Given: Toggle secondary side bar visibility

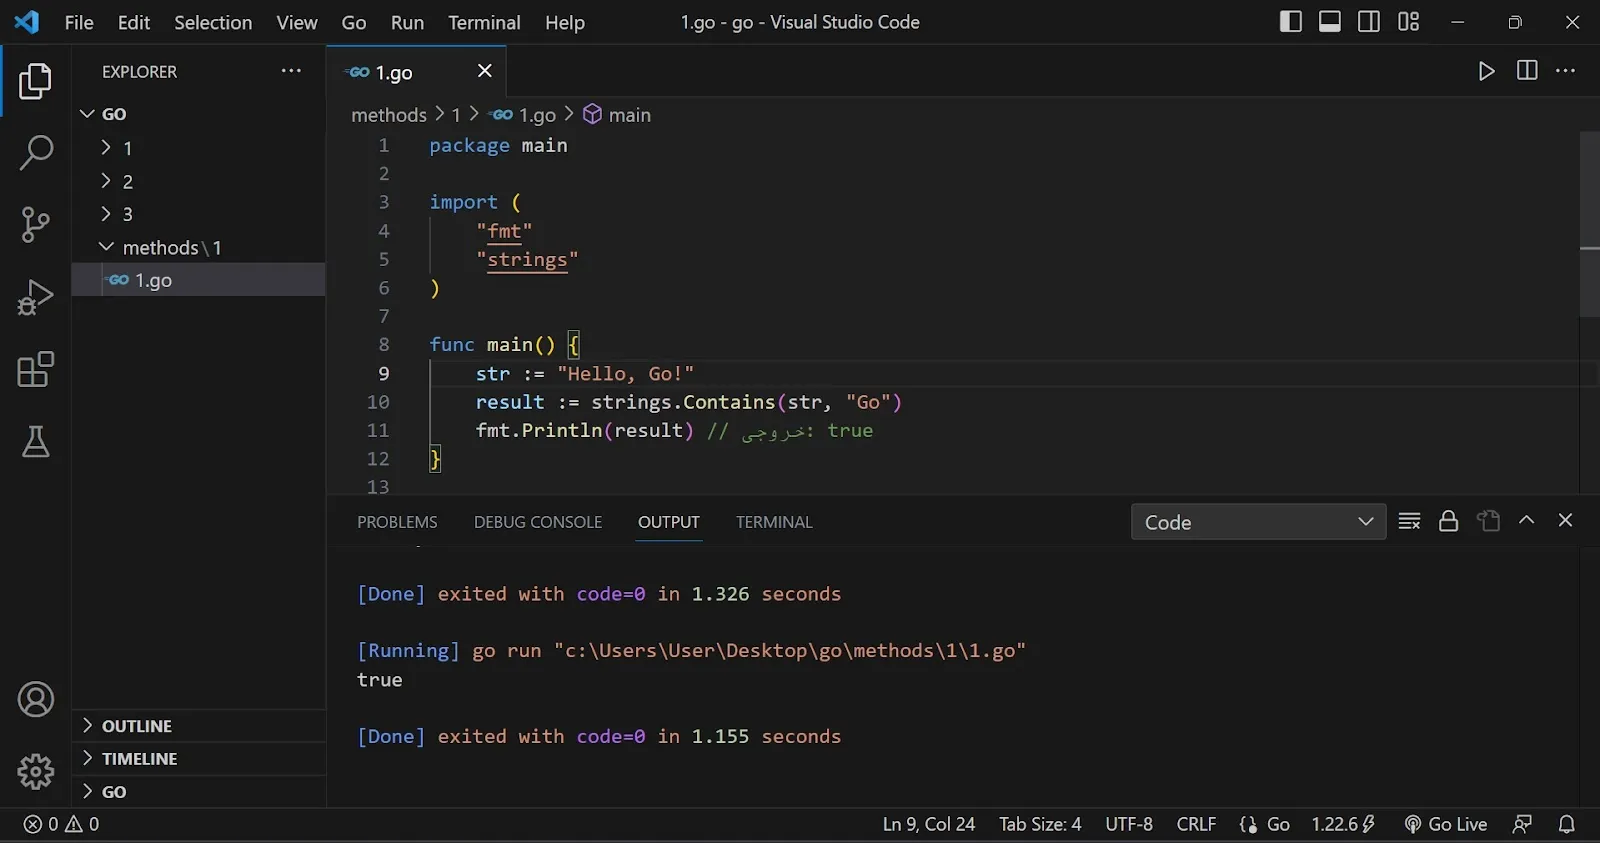Looking at the screenshot, I should pos(1369,21).
